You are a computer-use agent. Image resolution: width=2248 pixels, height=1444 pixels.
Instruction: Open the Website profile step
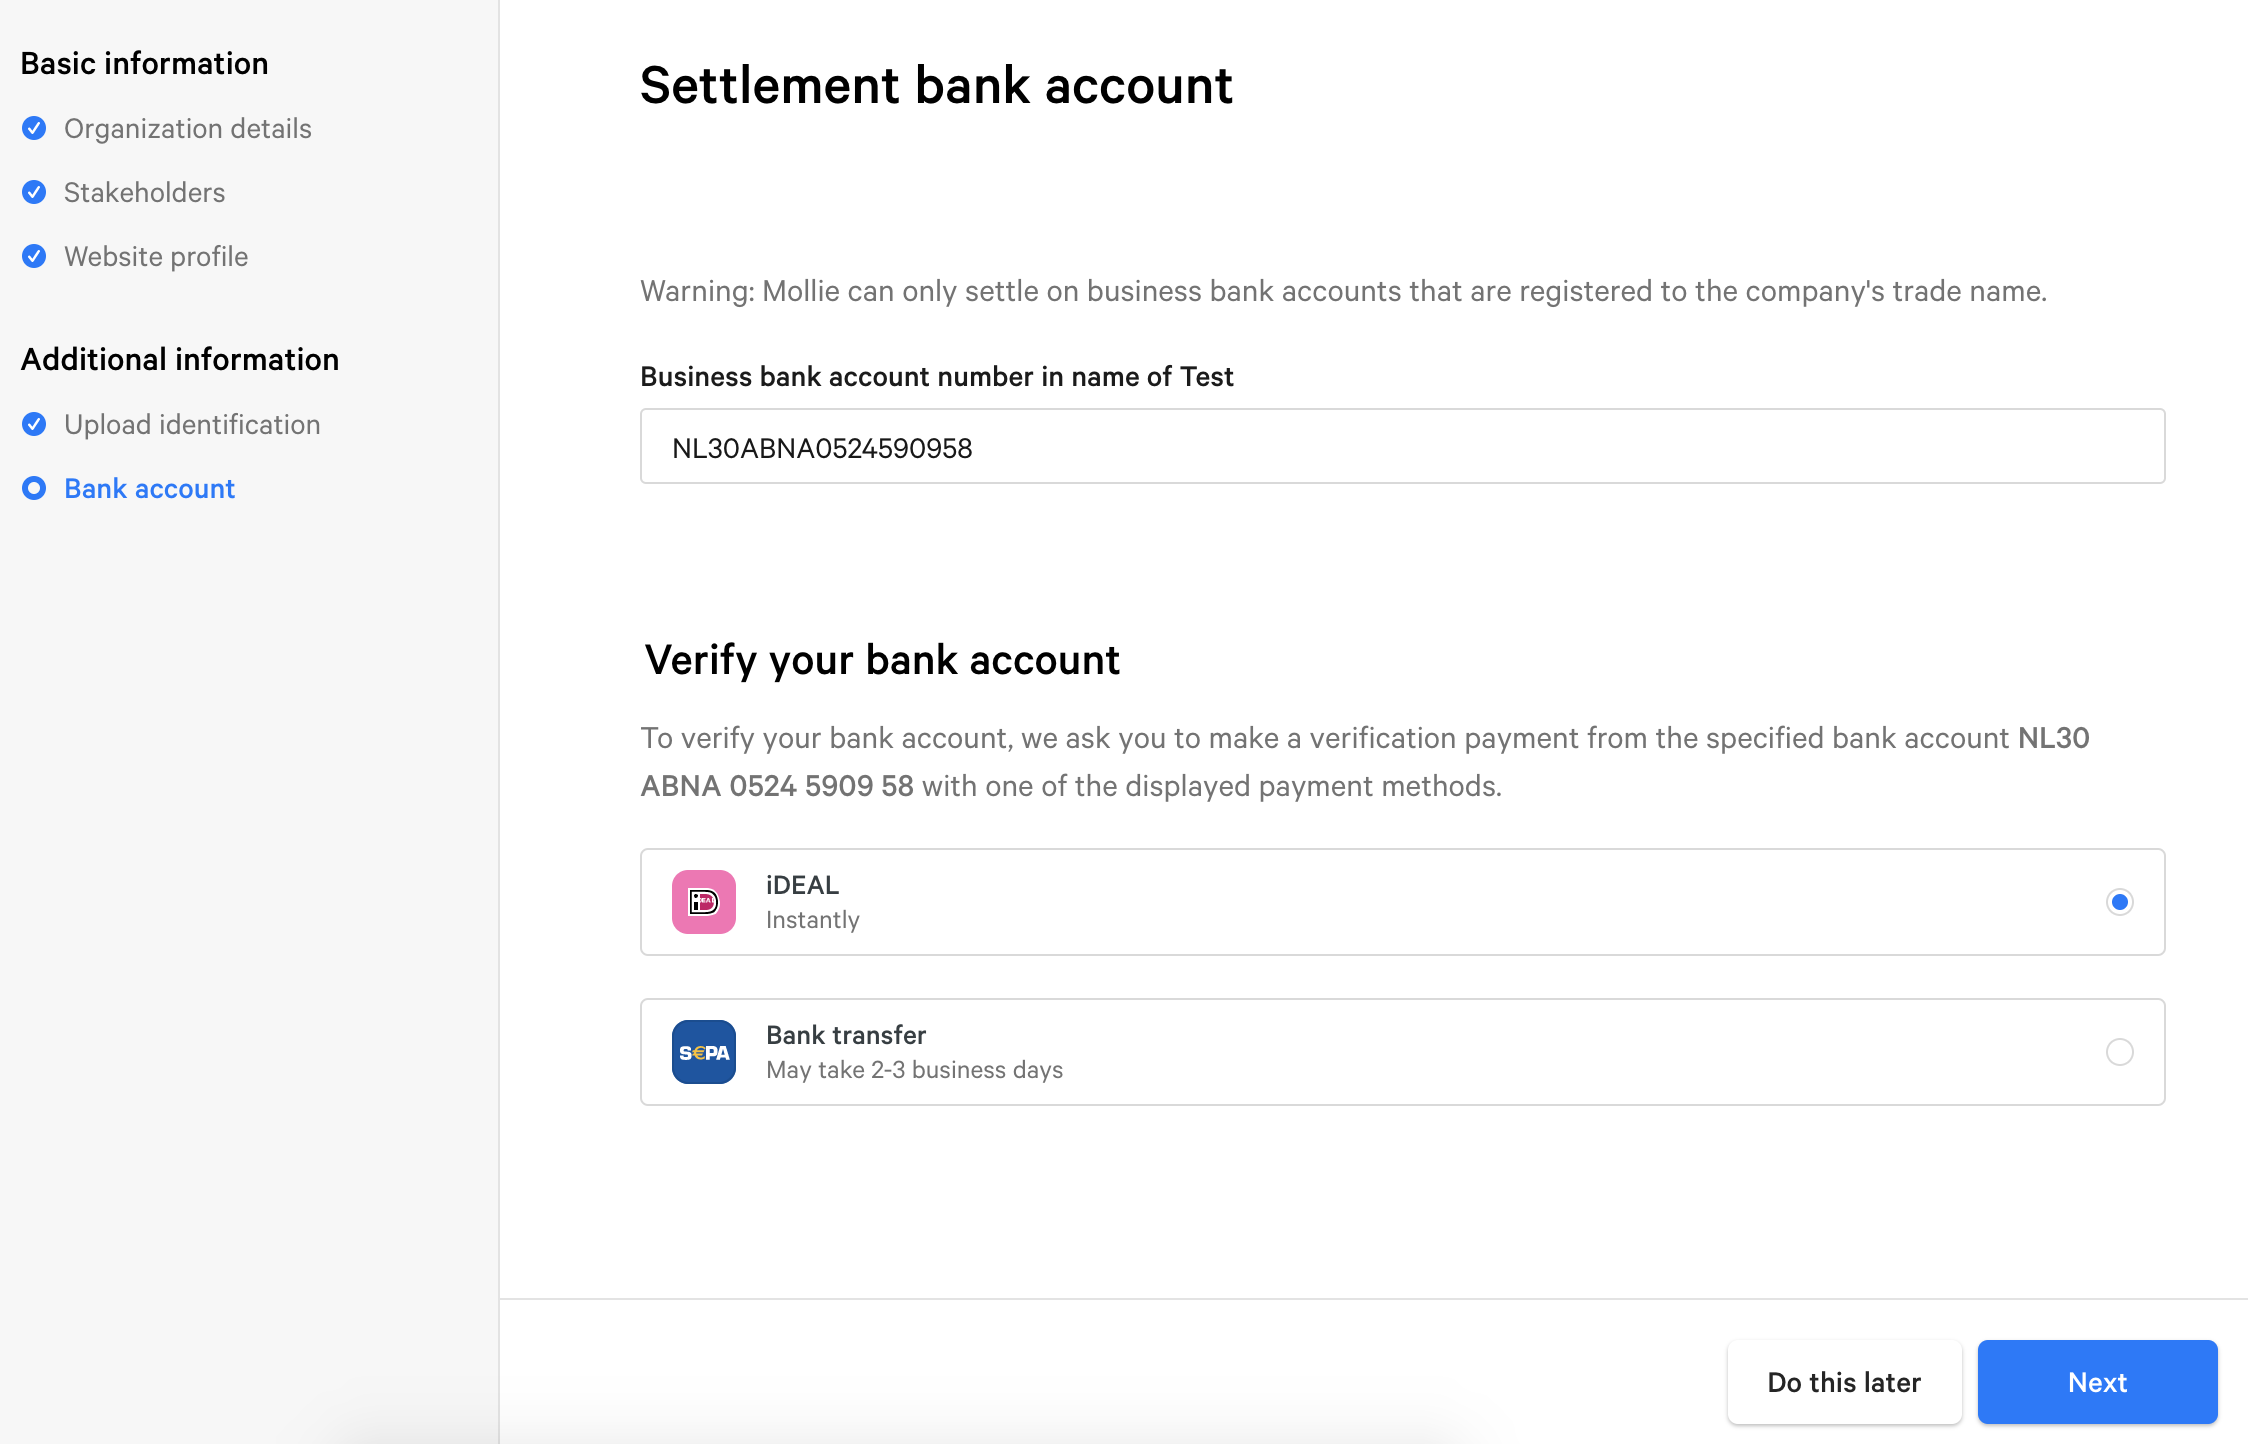click(x=156, y=256)
